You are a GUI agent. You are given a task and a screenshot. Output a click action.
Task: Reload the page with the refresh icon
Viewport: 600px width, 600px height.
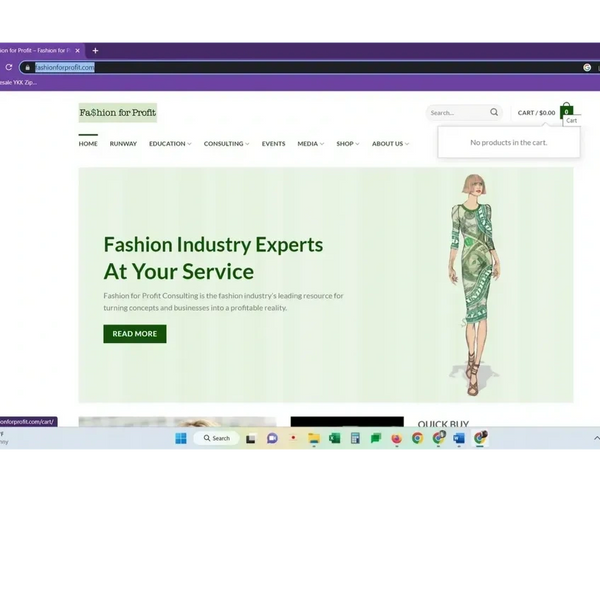[x=9, y=67]
